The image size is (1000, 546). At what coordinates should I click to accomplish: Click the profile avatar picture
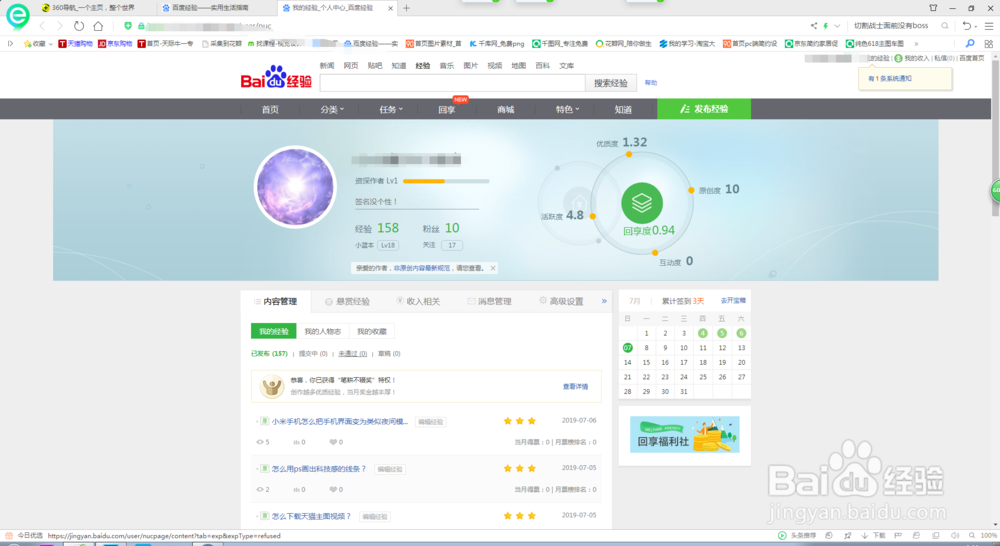(295, 187)
